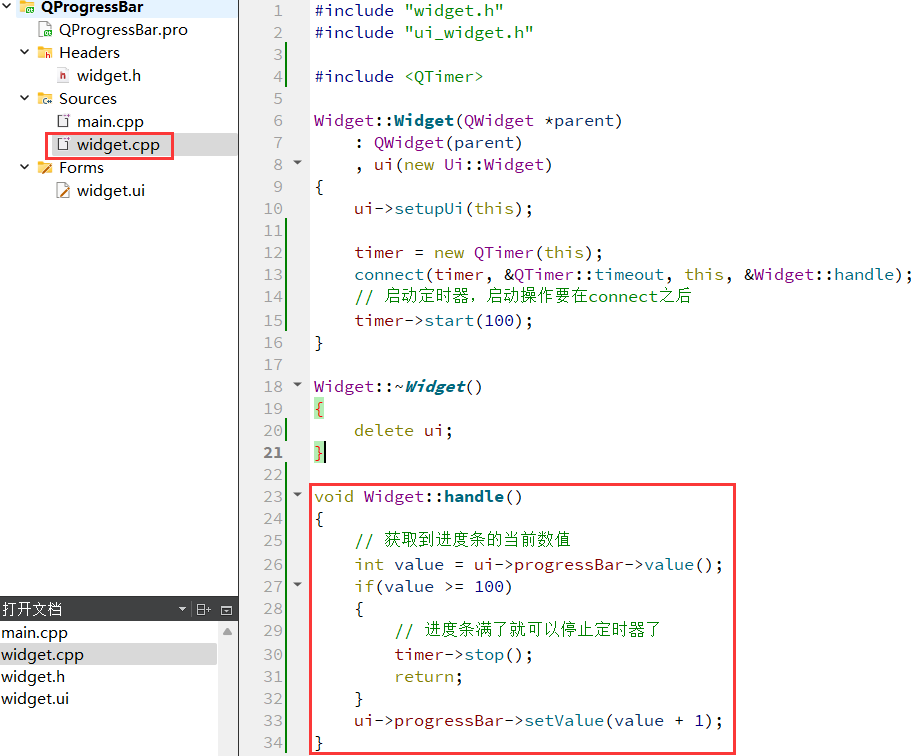Screen dimensions: 922x756
Task: Click 'timer = new QTimer(this);' line
Action: tap(479, 253)
